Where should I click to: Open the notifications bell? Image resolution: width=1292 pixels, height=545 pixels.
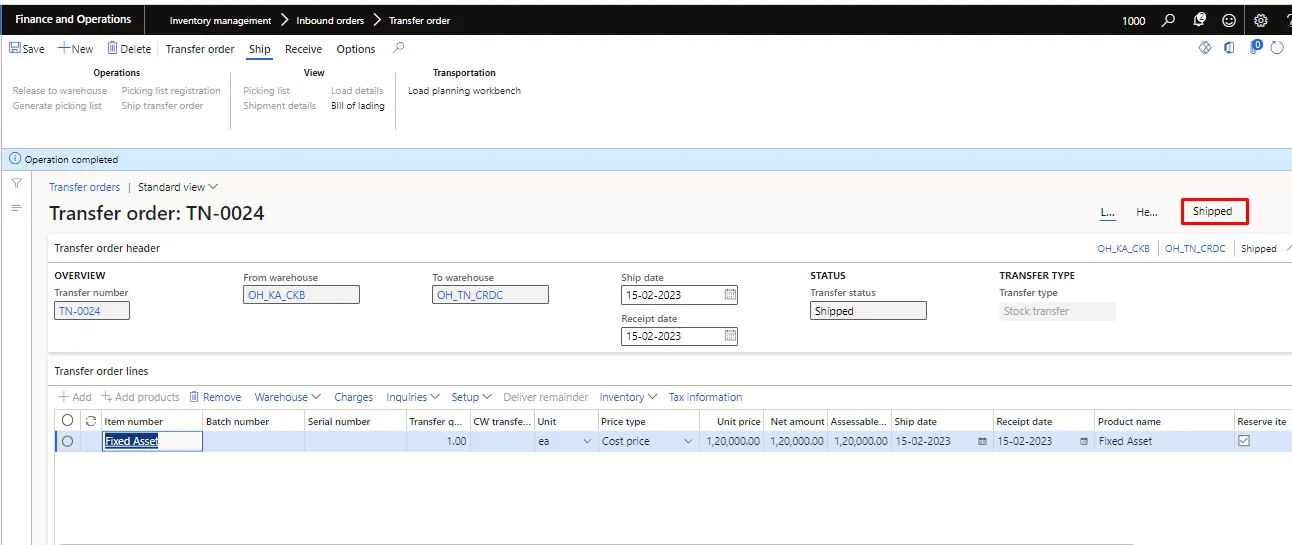pos(1199,20)
